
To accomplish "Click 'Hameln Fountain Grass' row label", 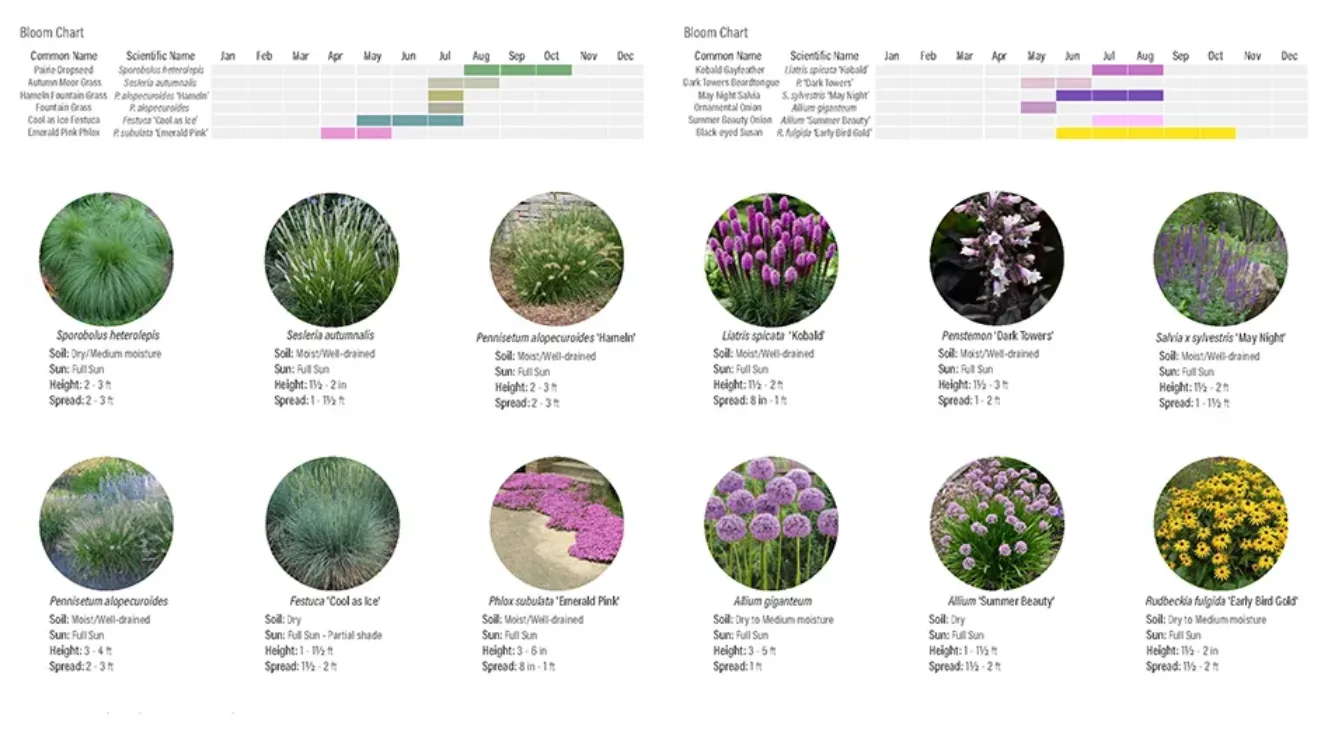I will click(x=64, y=95).
